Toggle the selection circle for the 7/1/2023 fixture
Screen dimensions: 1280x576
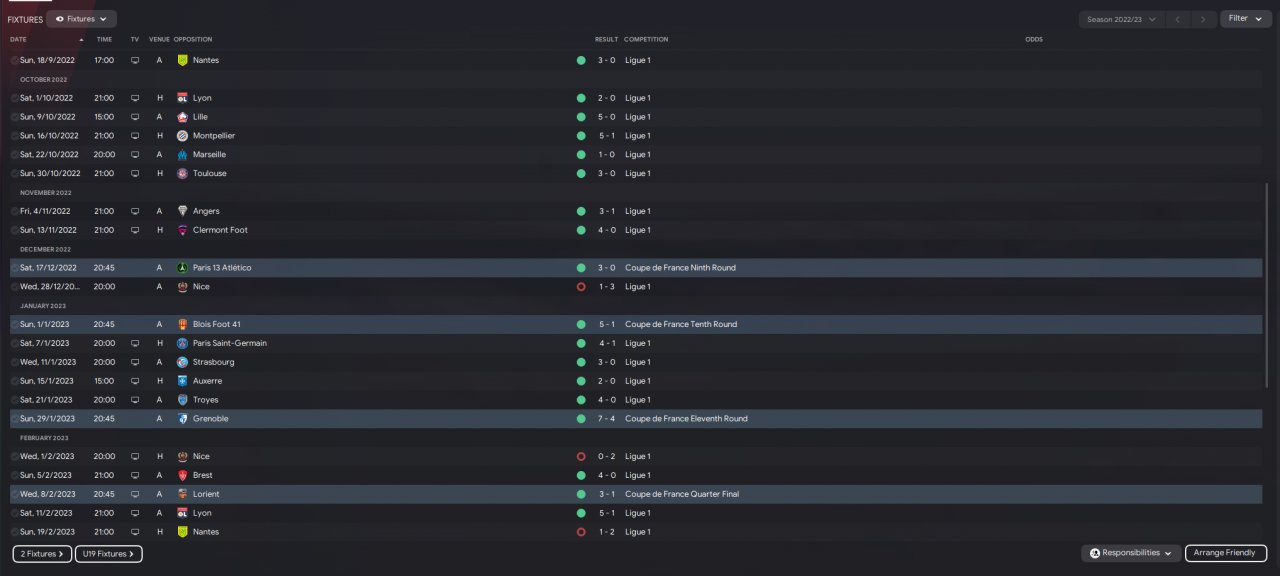[x=15, y=343]
